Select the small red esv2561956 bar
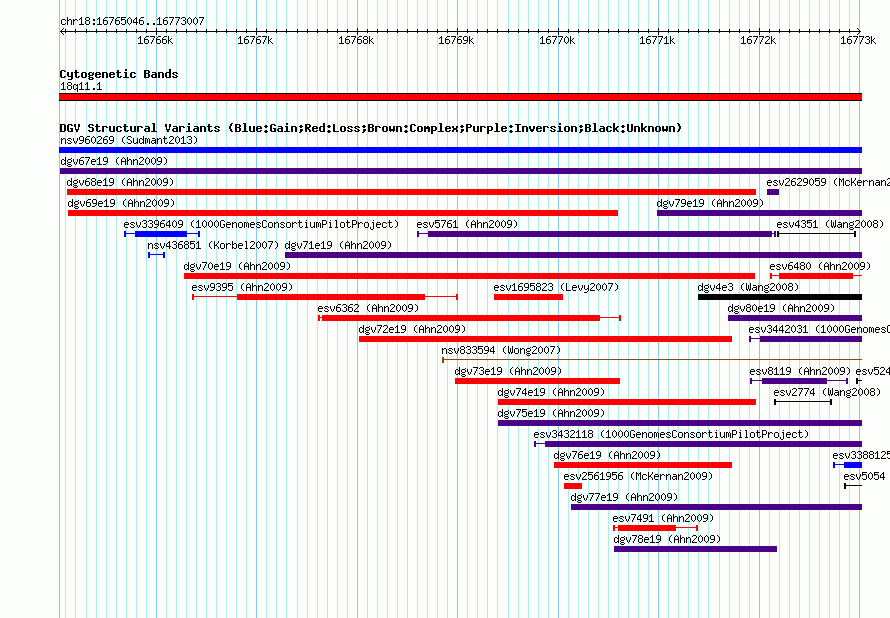890x618 pixels. pyautogui.click(x=573, y=486)
